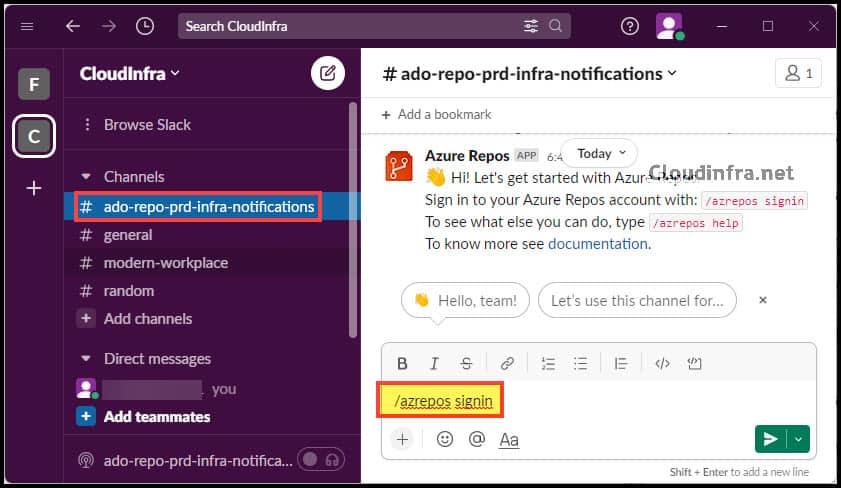Screen dimensions: 841x488
Task: Open the help question mark icon
Action: coord(630,26)
